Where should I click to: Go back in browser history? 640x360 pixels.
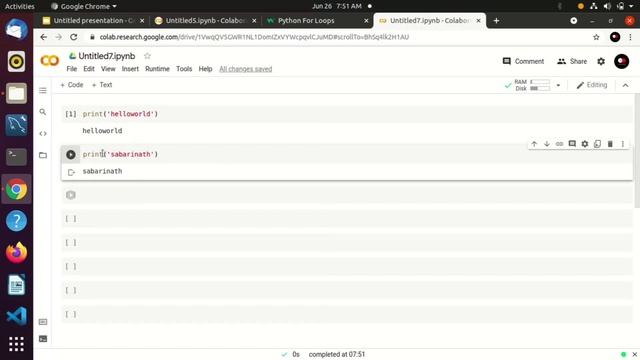coord(44,37)
